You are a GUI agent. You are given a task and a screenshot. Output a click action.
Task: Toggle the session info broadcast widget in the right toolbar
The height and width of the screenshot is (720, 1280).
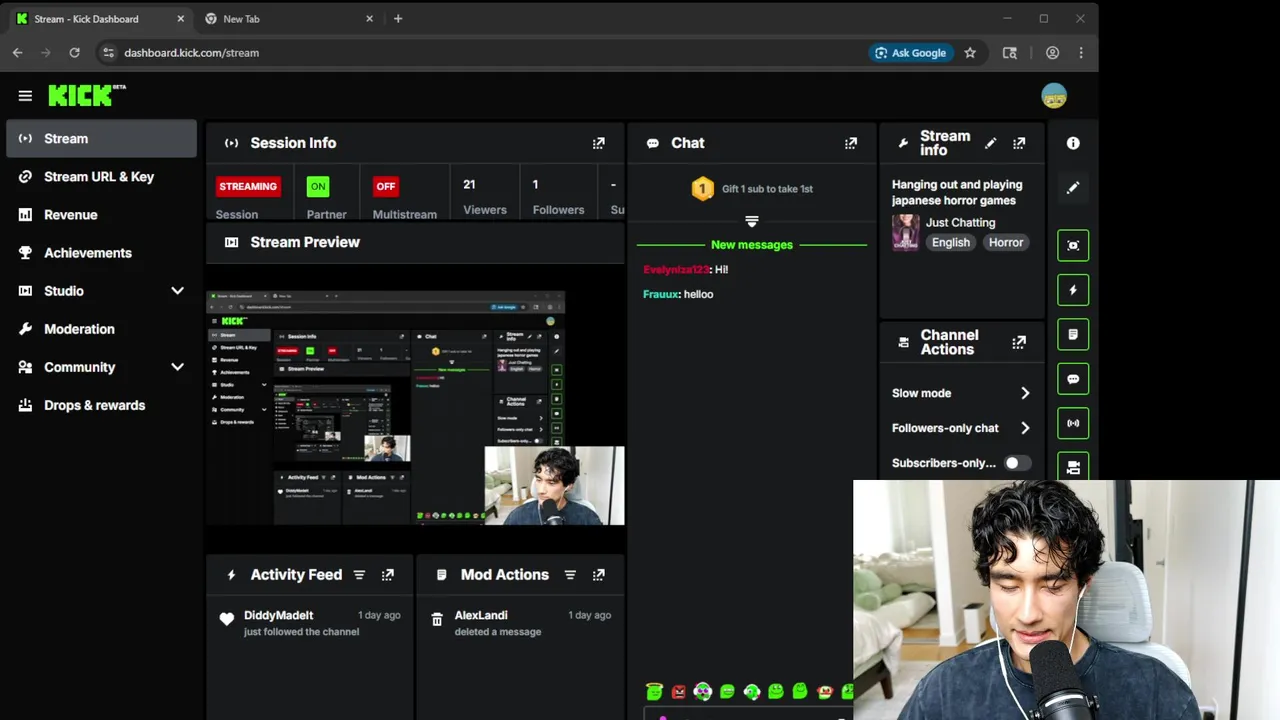point(1073,423)
